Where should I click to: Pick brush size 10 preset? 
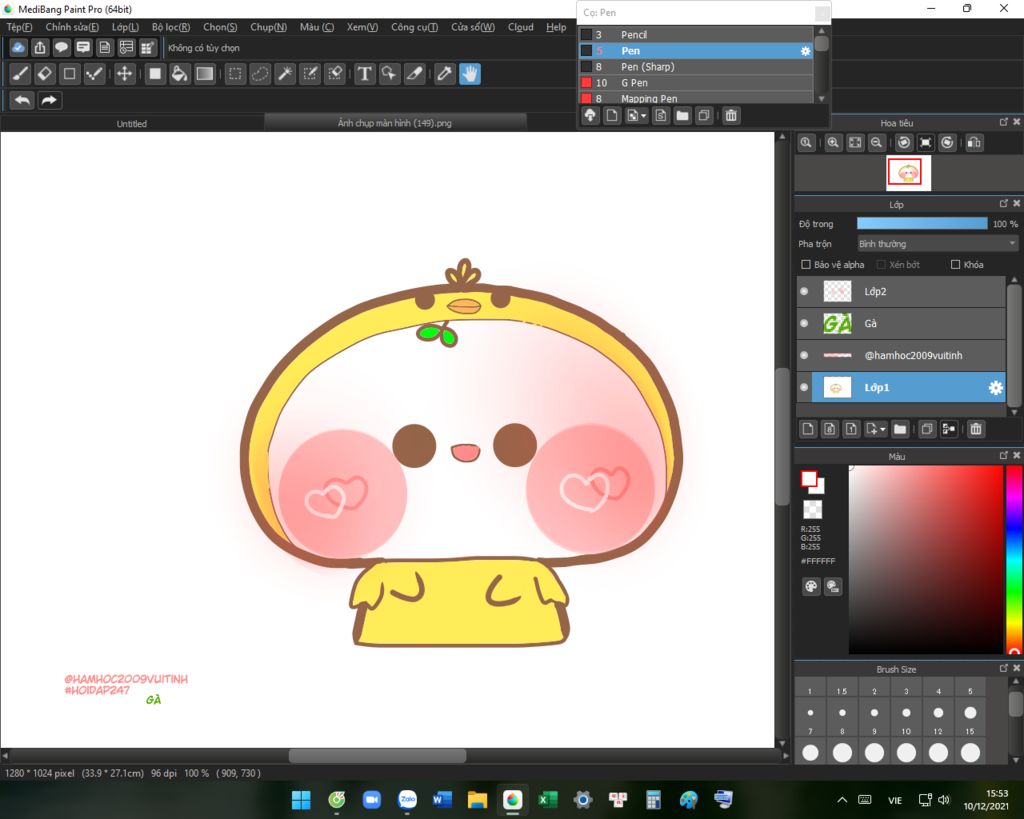906,753
